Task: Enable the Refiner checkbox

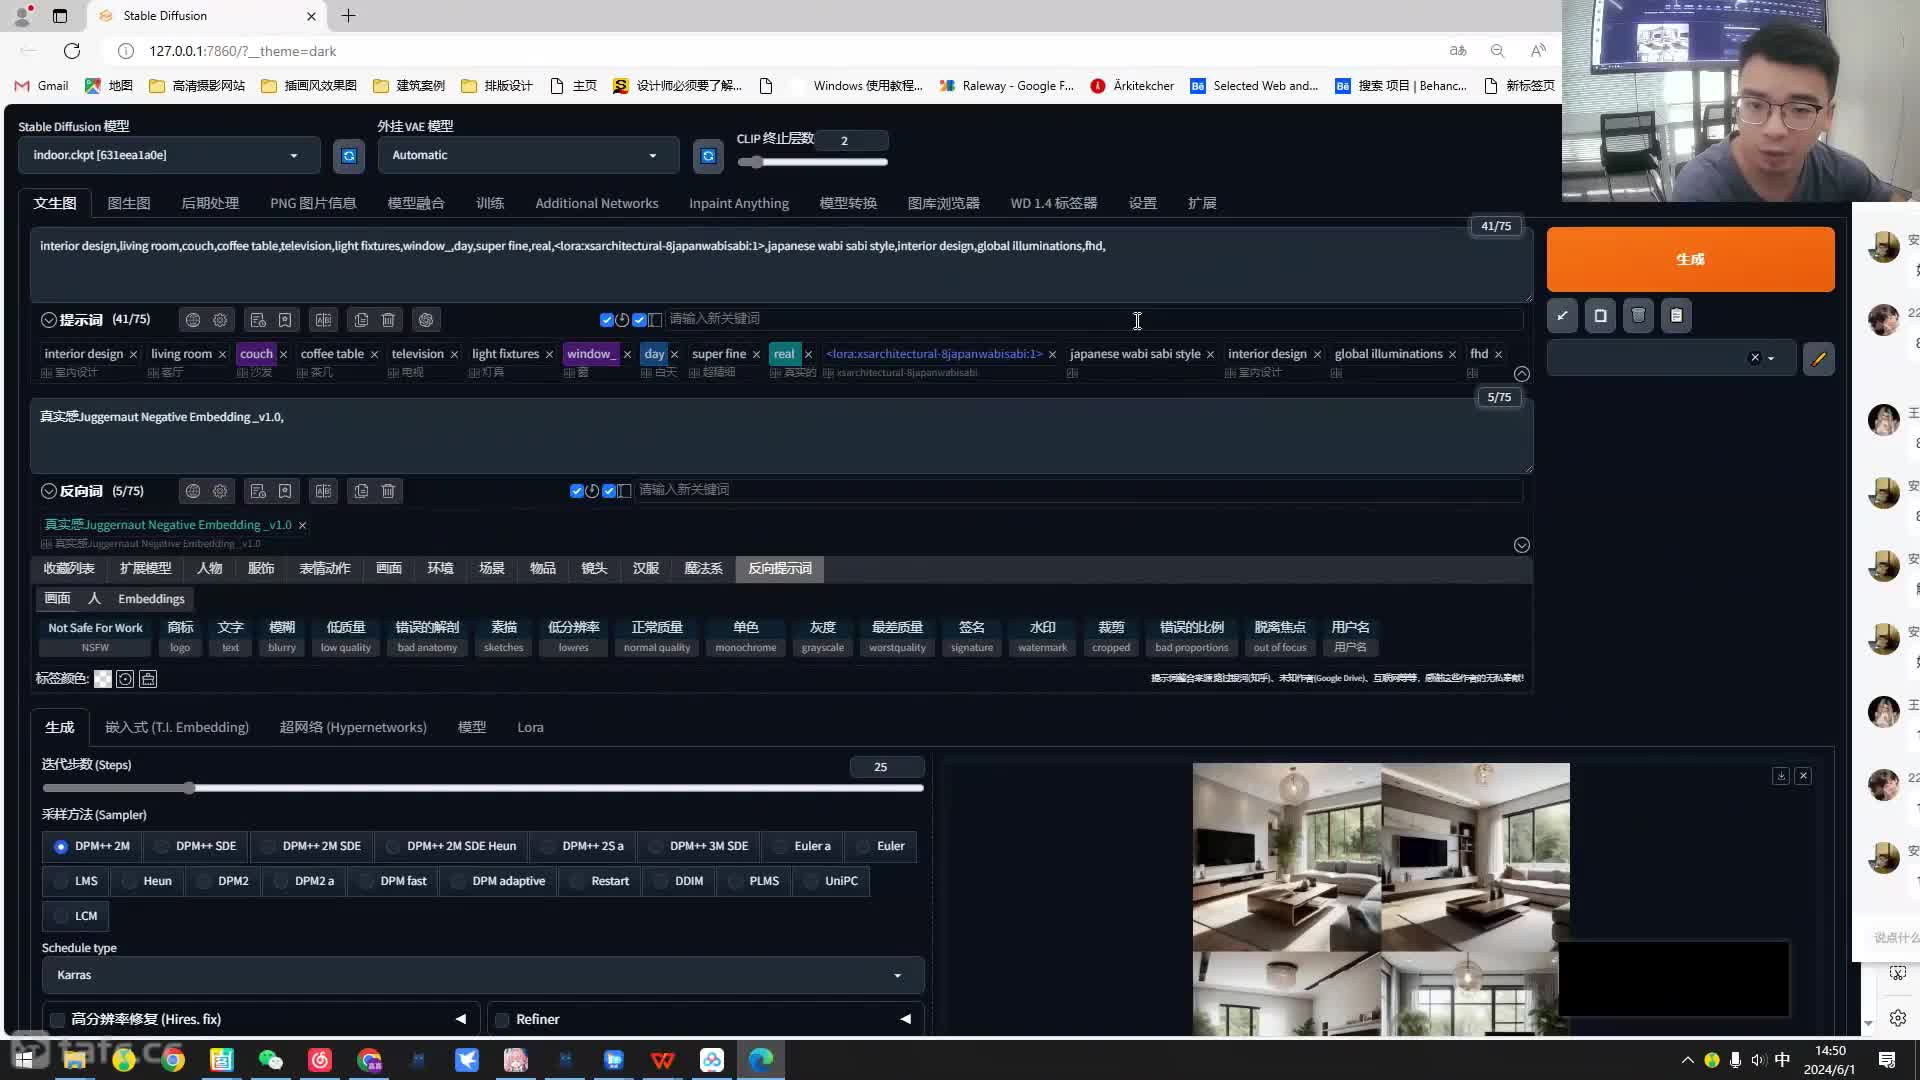Action: [502, 1020]
